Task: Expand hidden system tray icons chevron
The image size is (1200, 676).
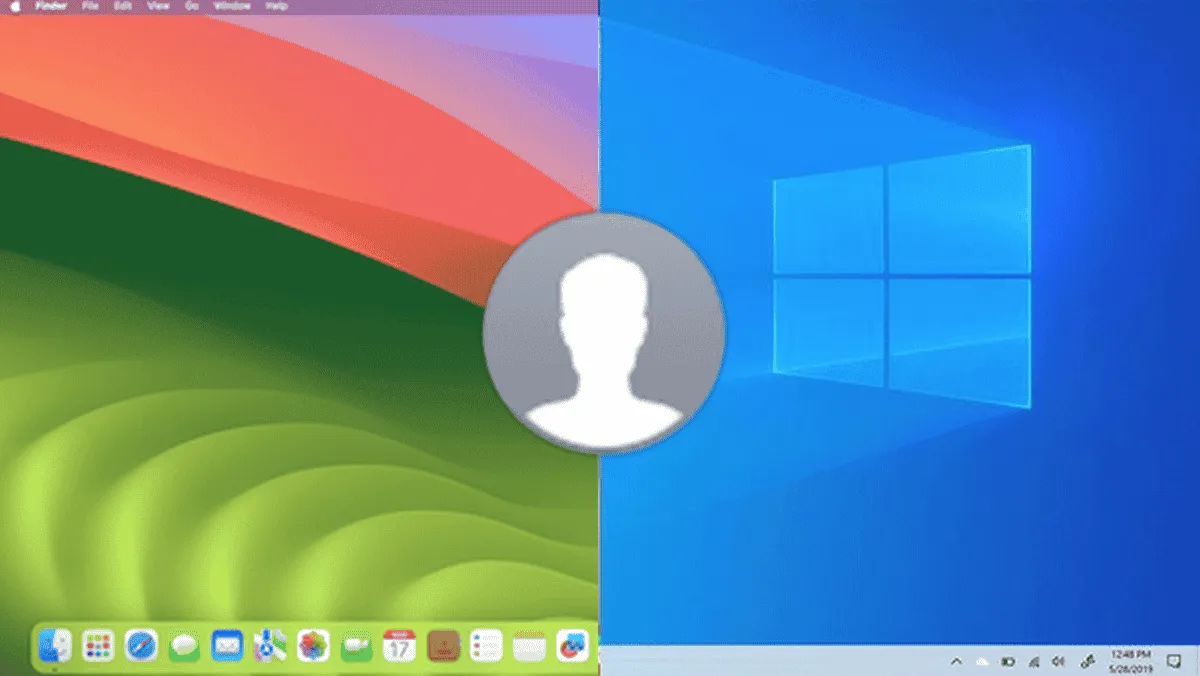Action: click(956, 662)
